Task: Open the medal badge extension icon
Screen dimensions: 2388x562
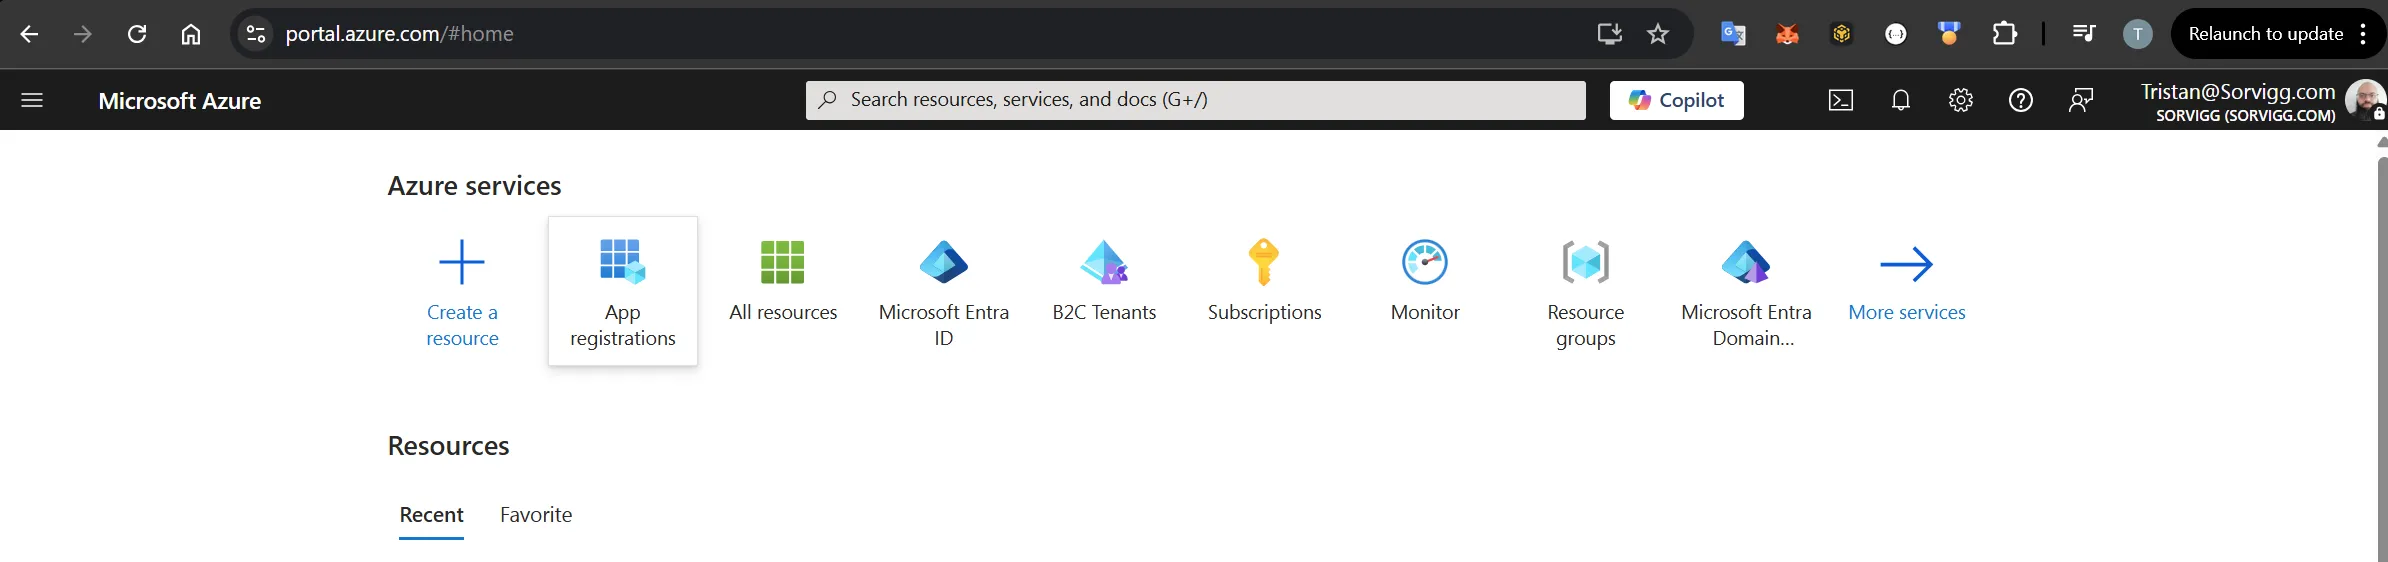Action: click(1949, 34)
